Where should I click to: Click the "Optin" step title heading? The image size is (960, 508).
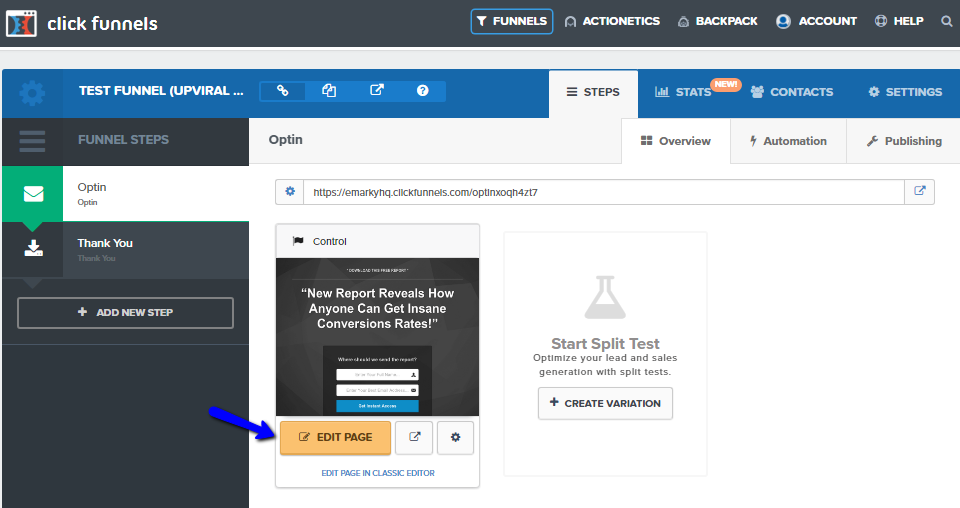click(x=285, y=140)
